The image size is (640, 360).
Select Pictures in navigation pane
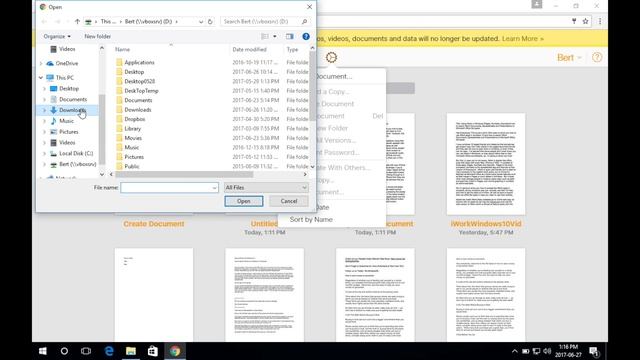click(69, 132)
